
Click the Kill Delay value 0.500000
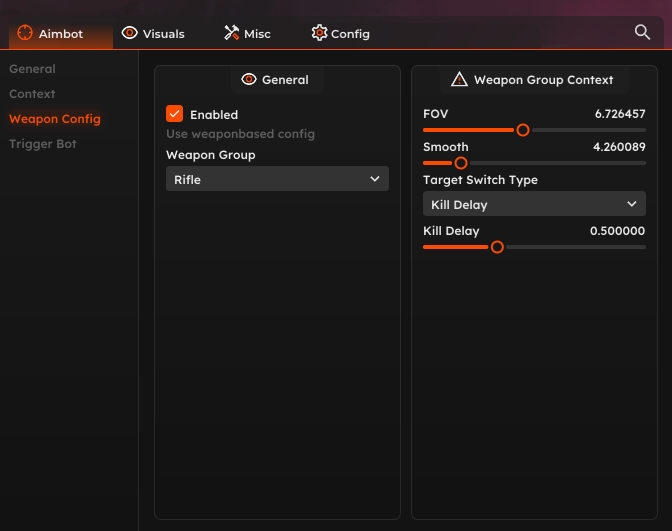coord(617,231)
